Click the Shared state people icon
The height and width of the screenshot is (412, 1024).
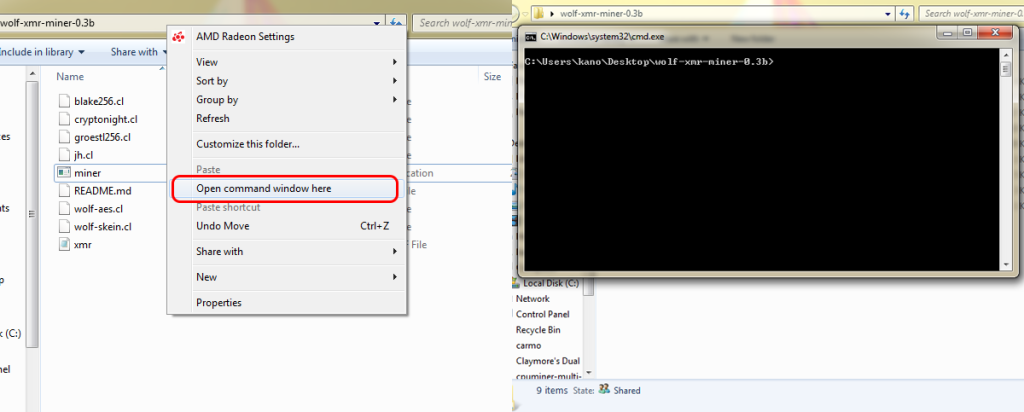[x=604, y=390]
